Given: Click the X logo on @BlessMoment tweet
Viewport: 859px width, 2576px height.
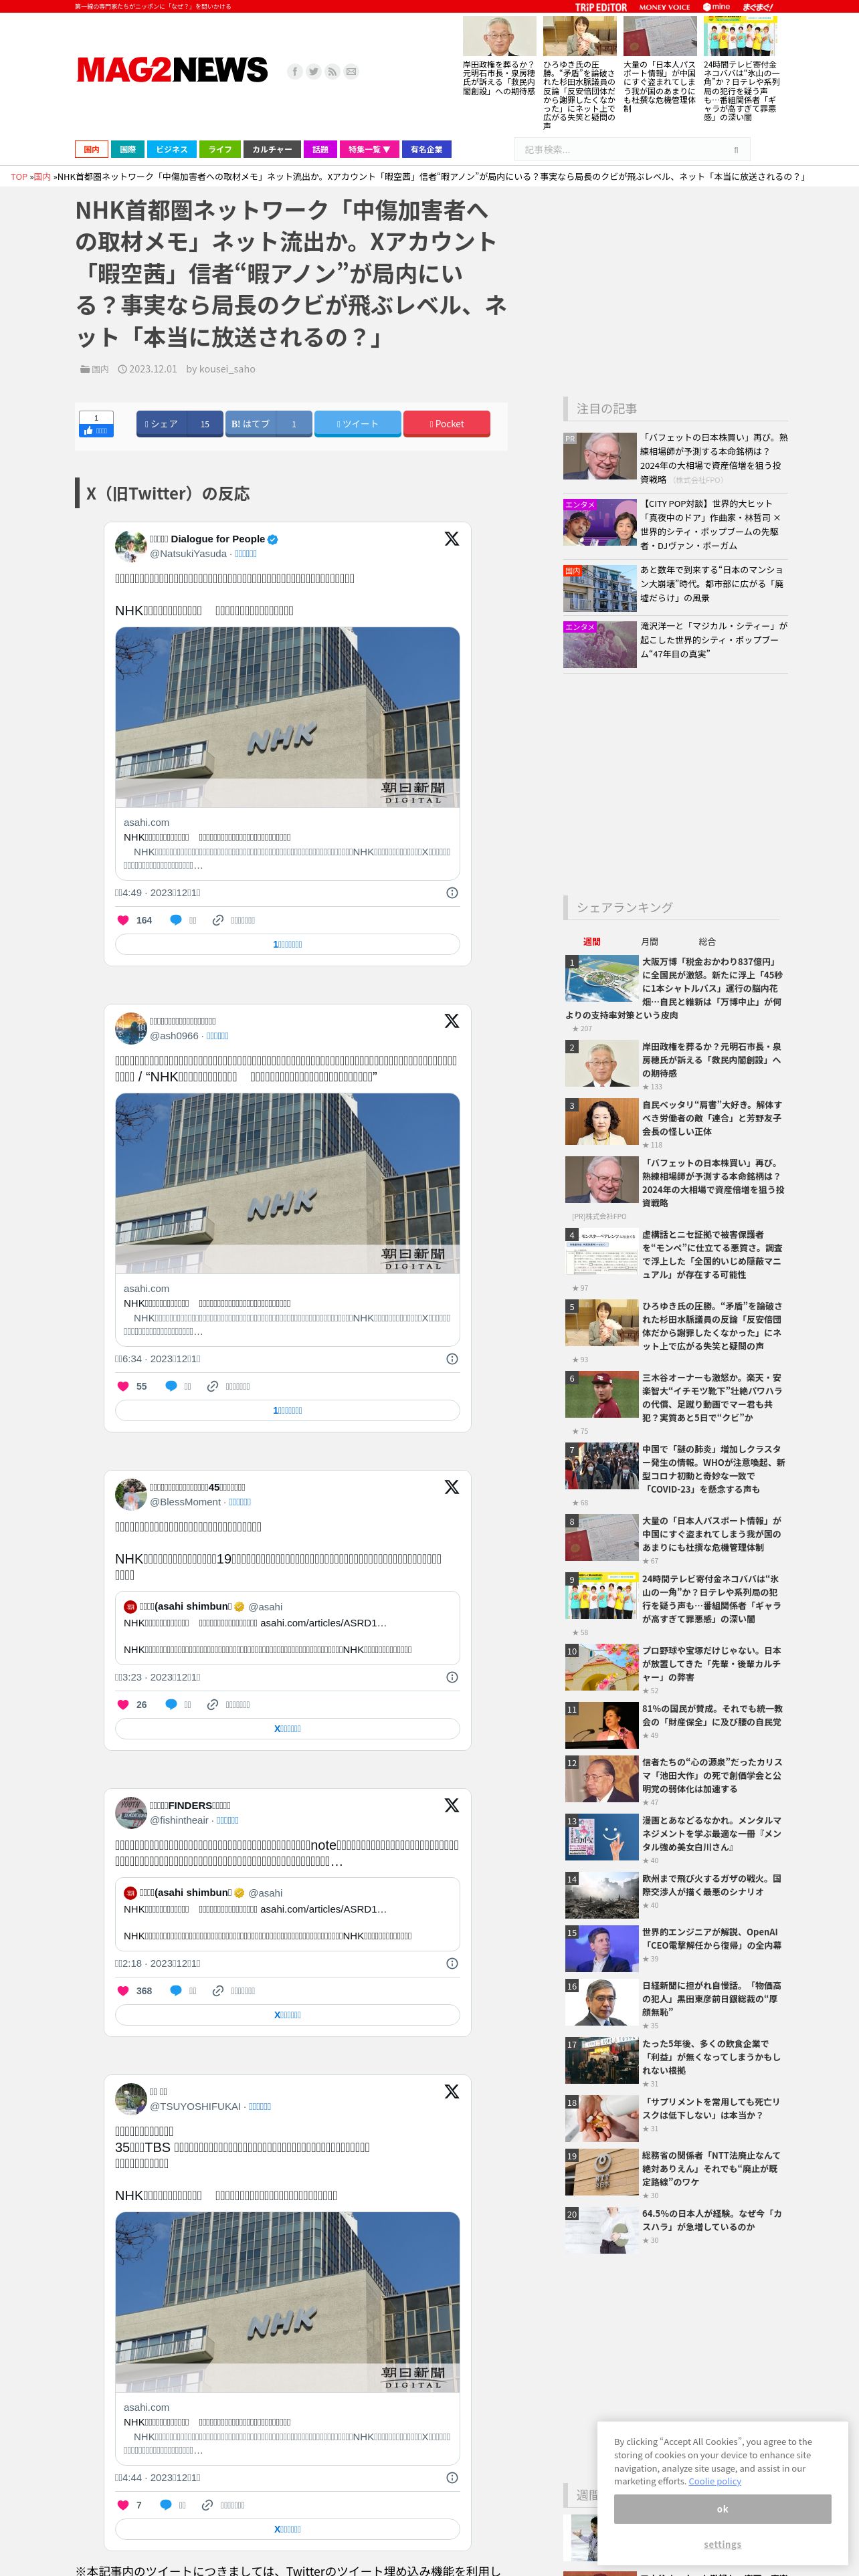Looking at the screenshot, I should pyautogui.click(x=452, y=1486).
